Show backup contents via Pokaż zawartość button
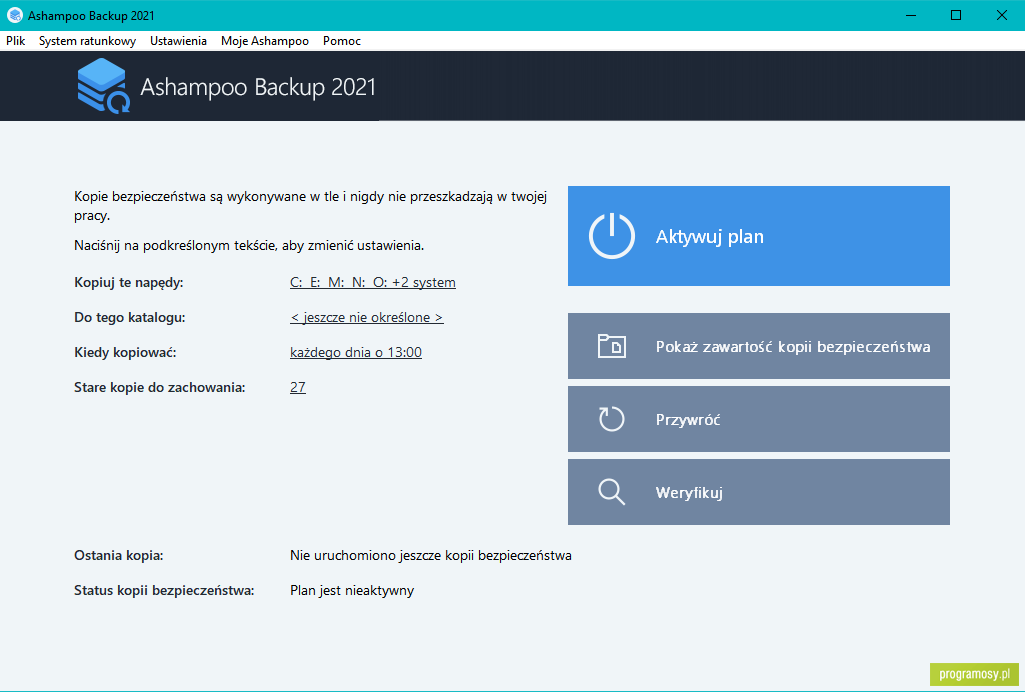 758,346
